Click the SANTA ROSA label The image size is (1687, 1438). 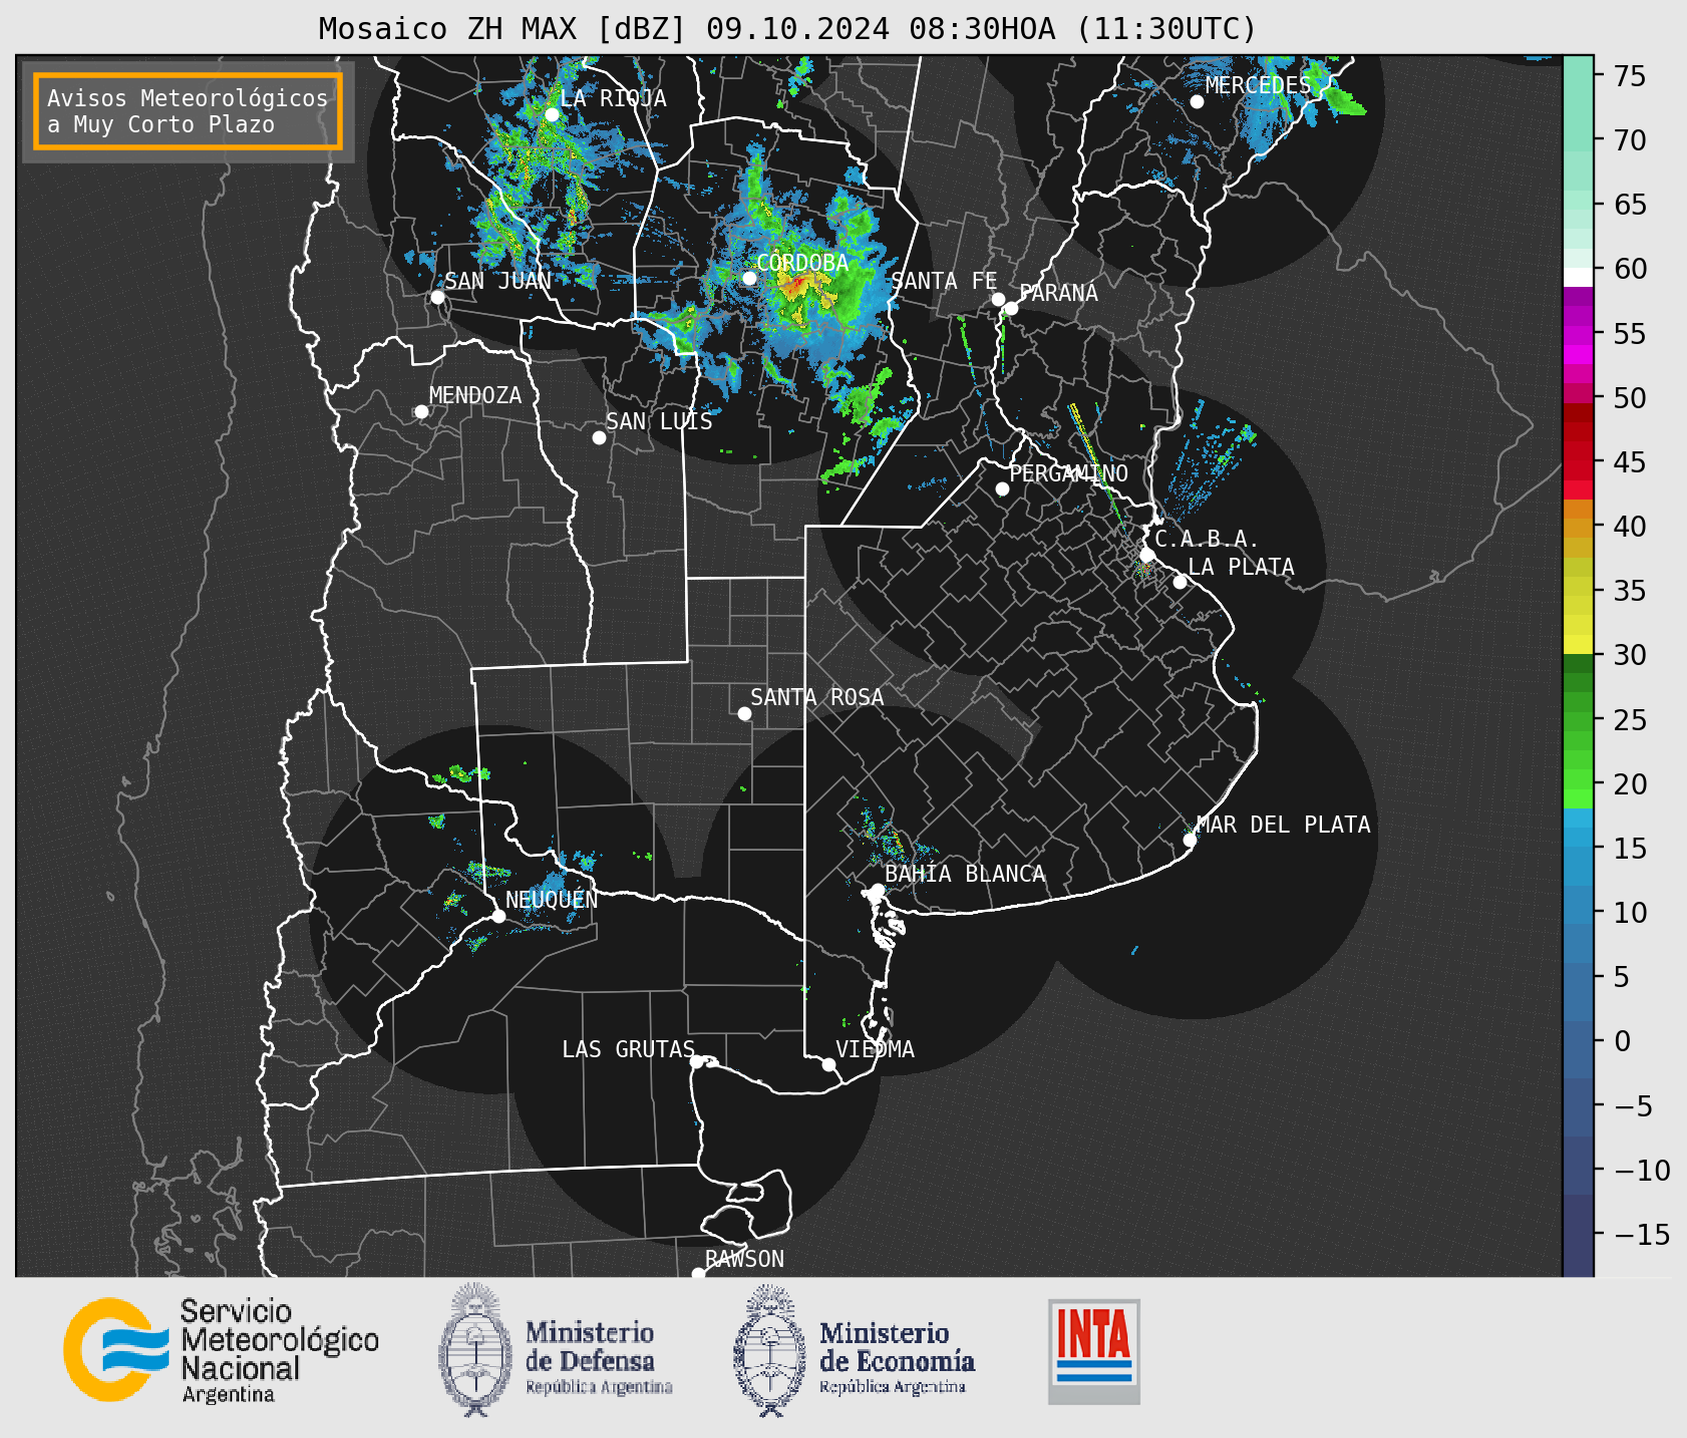(x=817, y=697)
